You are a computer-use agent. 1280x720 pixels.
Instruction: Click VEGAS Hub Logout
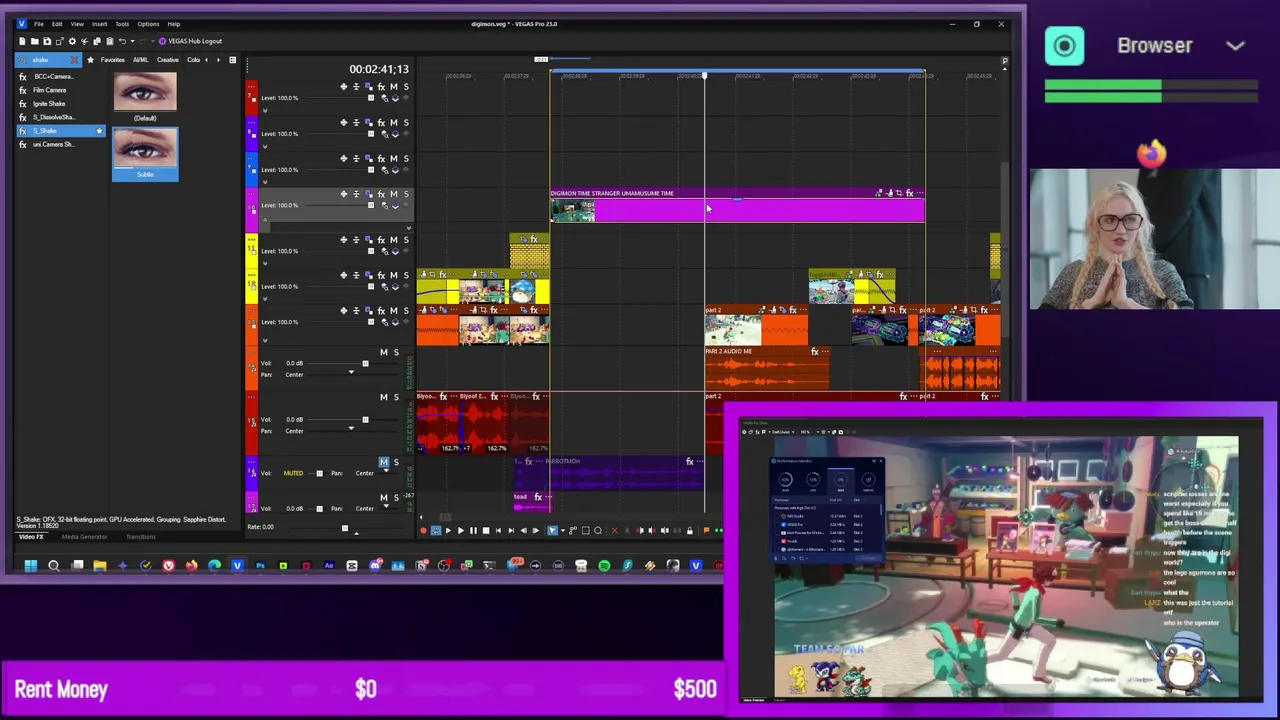coord(190,41)
